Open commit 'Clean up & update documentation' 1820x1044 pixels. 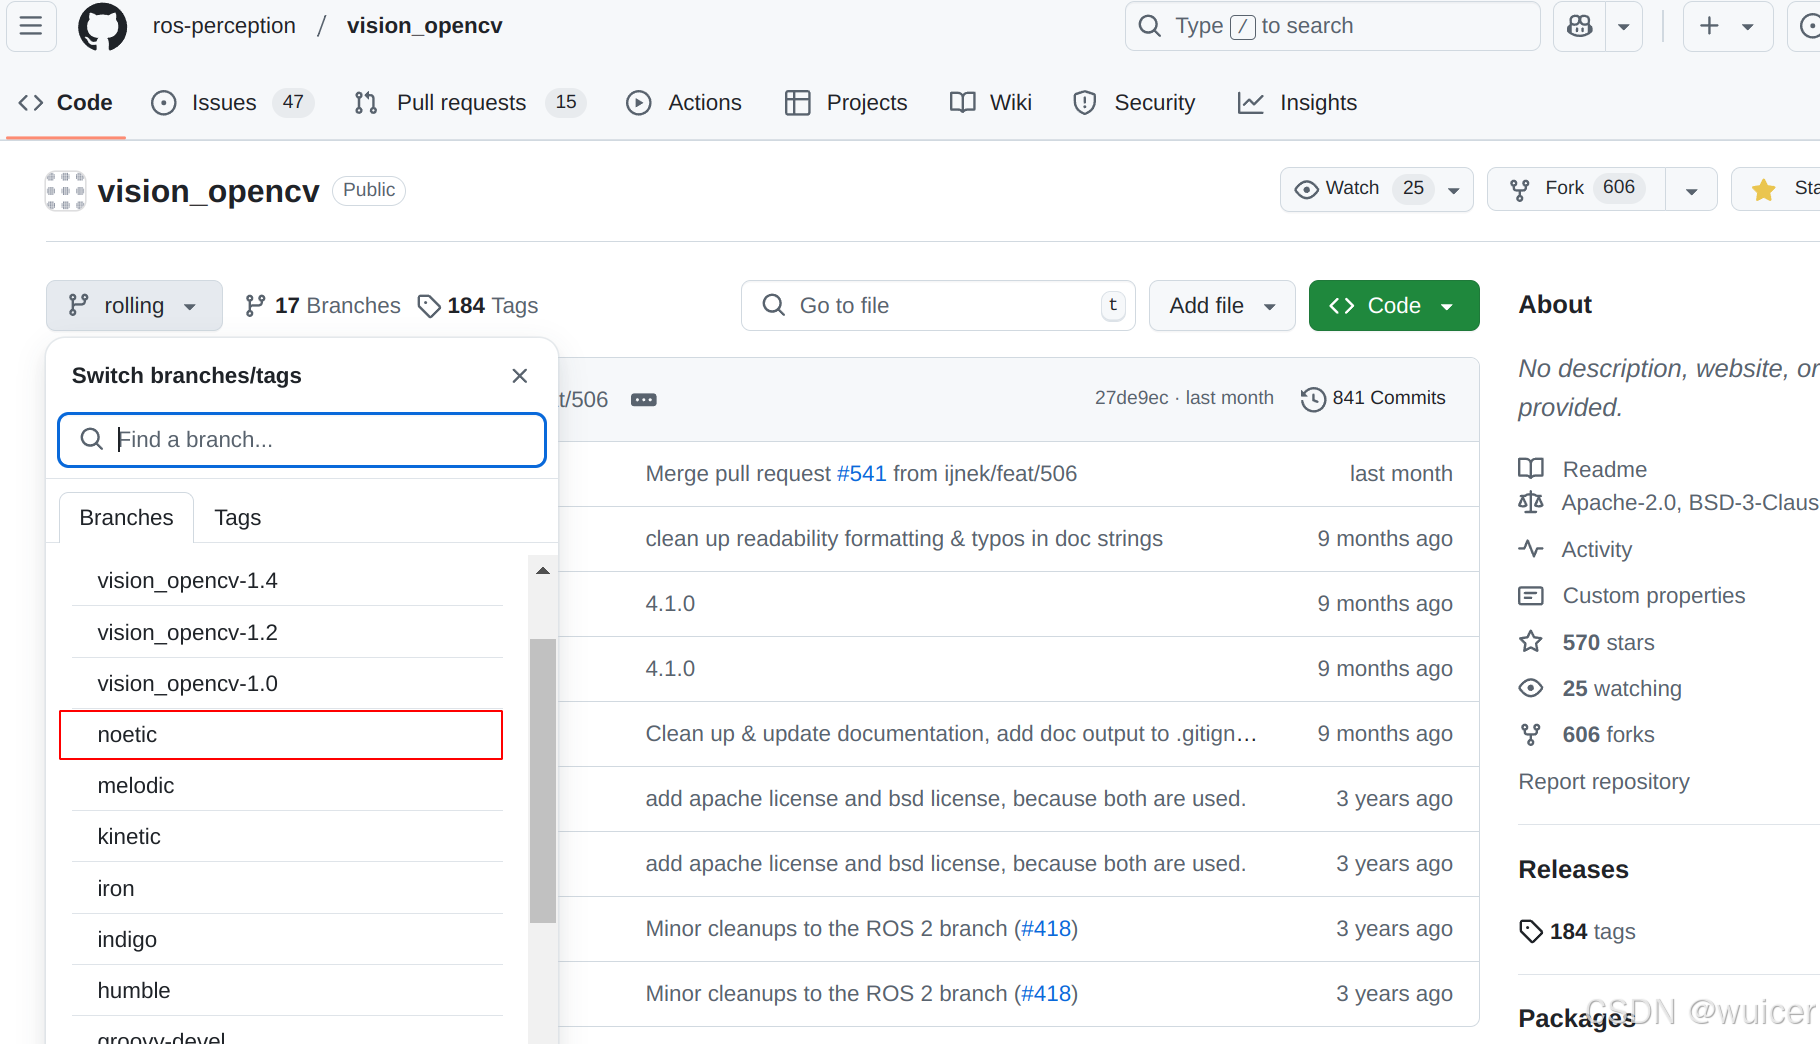point(951,734)
